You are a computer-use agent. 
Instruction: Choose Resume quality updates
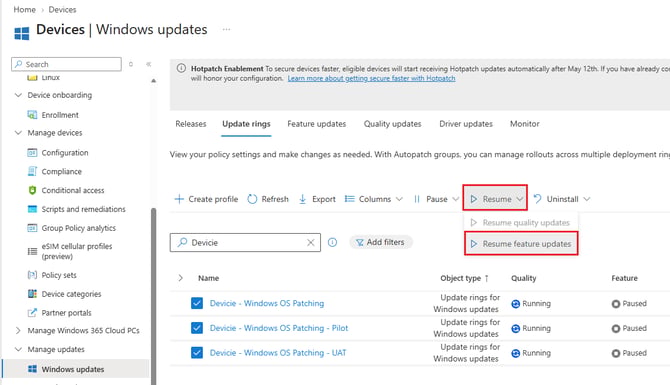point(521,223)
